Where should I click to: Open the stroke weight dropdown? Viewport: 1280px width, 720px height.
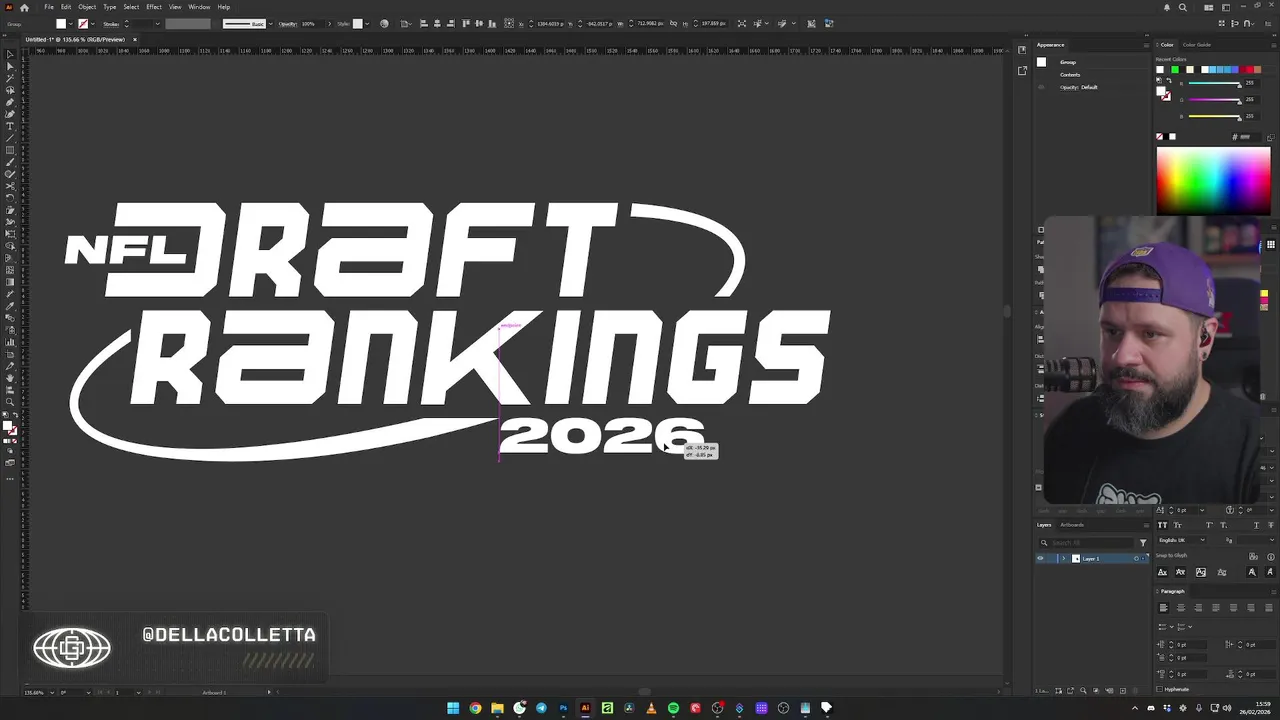click(158, 24)
